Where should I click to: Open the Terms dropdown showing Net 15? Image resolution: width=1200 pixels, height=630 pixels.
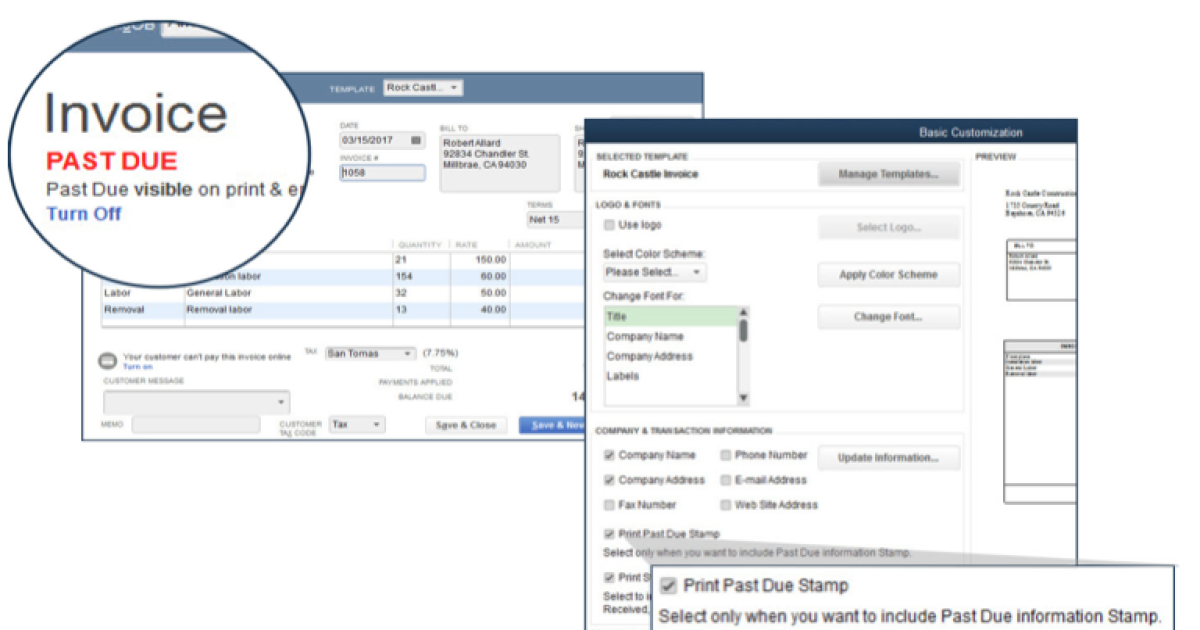[554, 220]
